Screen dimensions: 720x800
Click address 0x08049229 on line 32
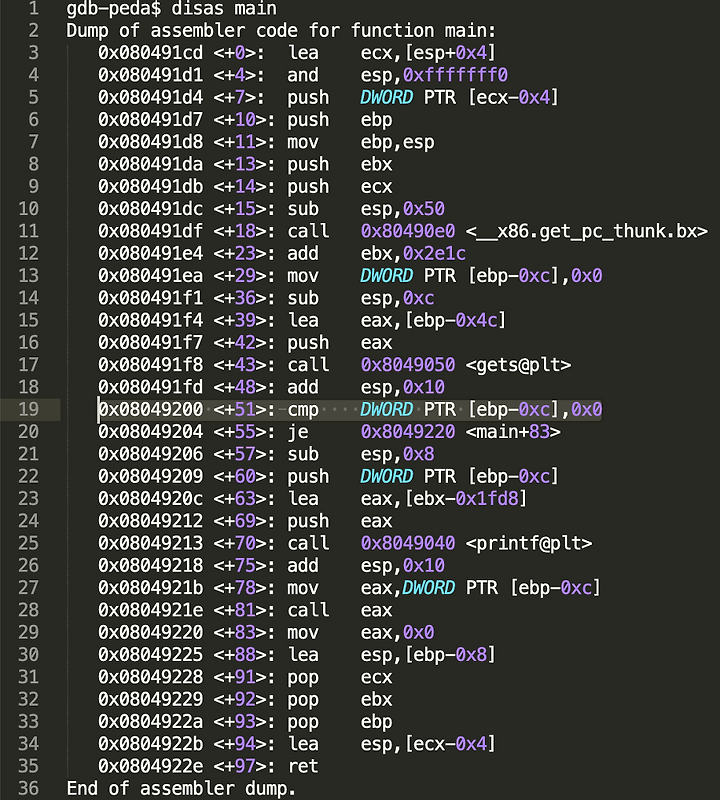click(x=151, y=700)
